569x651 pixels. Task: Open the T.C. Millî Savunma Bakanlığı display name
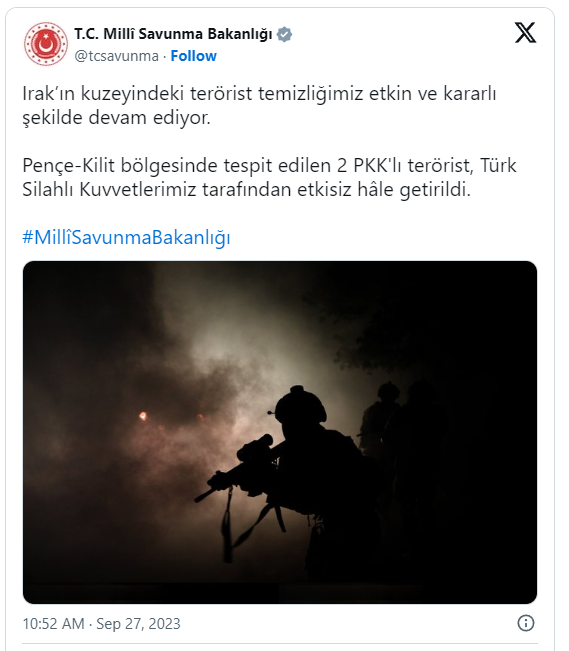pyautogui.click(x=173, y=34)
